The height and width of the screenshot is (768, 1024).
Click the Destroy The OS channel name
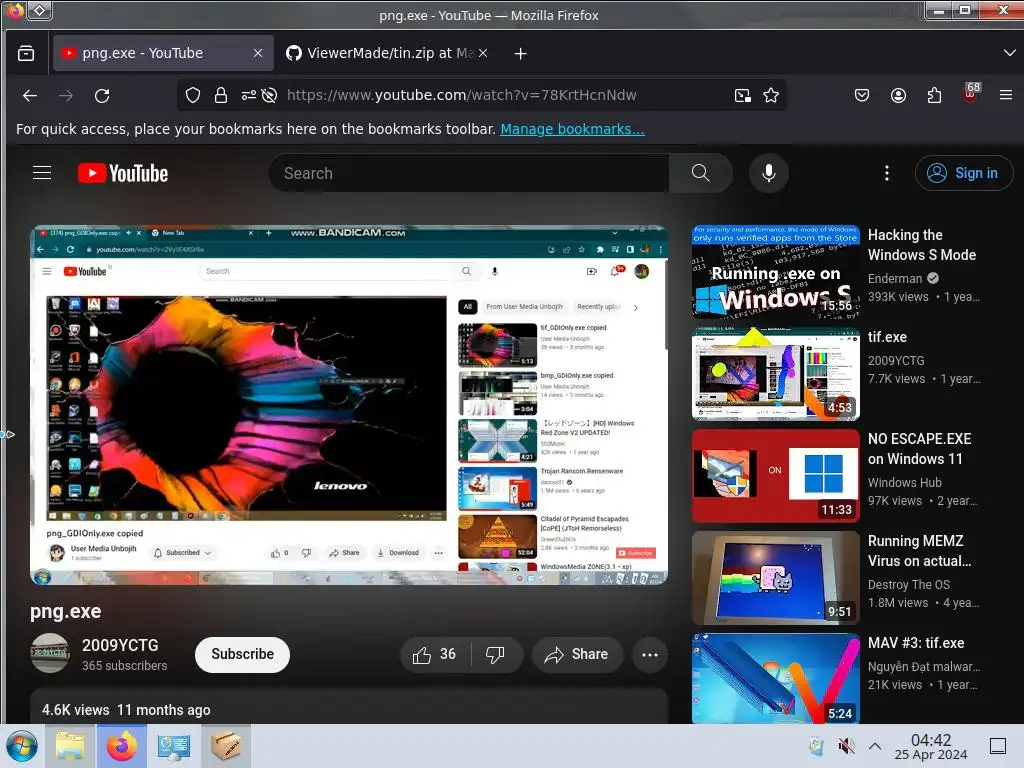pyautogui.click(x=908, y=584)
